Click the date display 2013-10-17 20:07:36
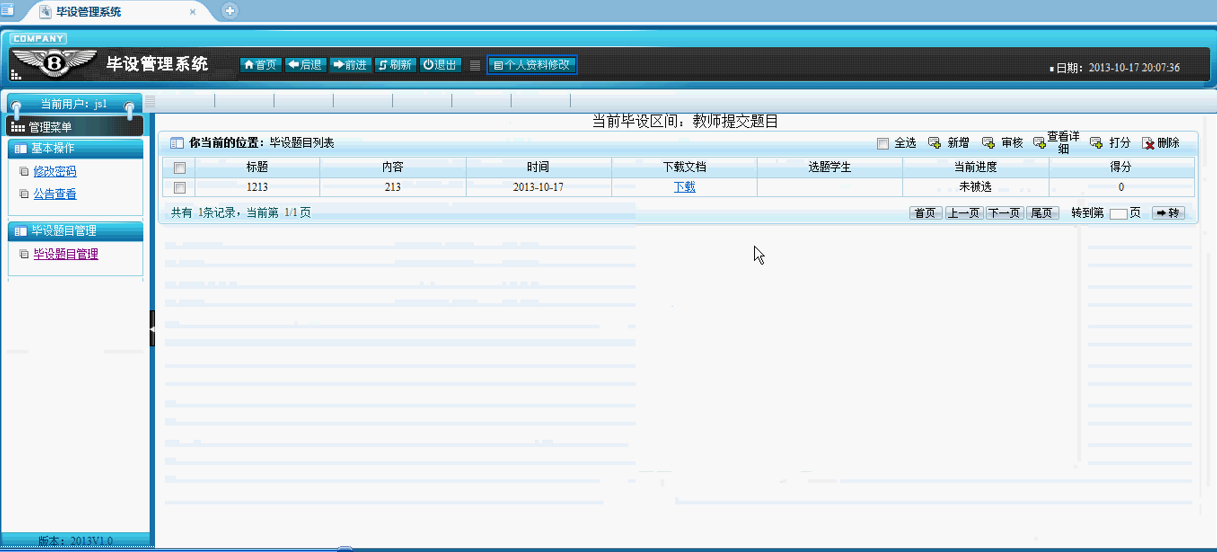1217x552 pixels. click(x=1134, y=68)
